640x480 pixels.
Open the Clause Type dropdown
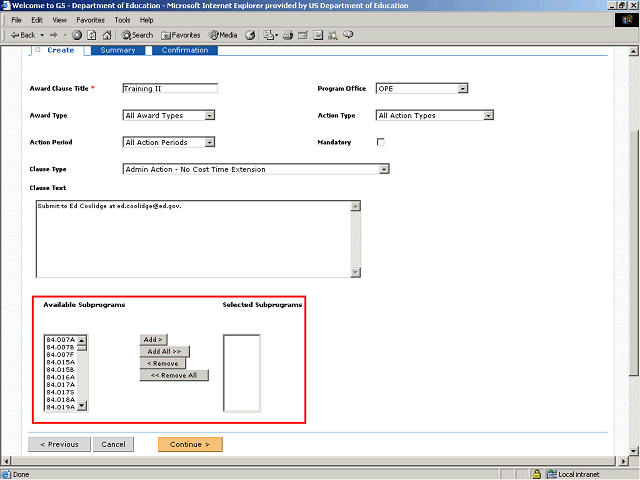click(x=256, y=169)
